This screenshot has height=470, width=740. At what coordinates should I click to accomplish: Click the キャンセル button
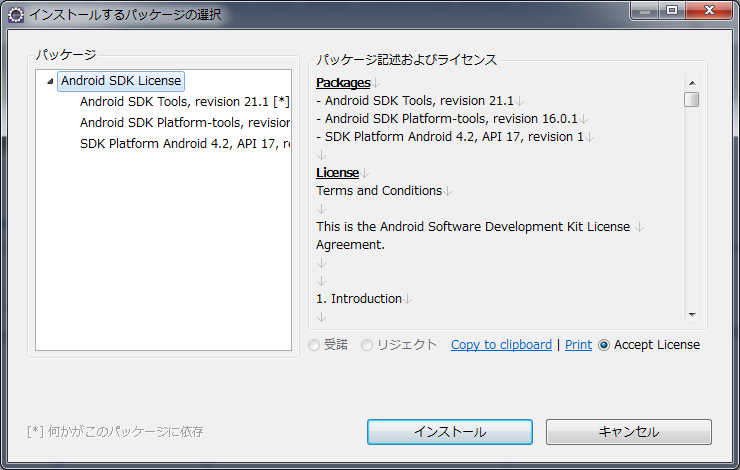(629, 432)
